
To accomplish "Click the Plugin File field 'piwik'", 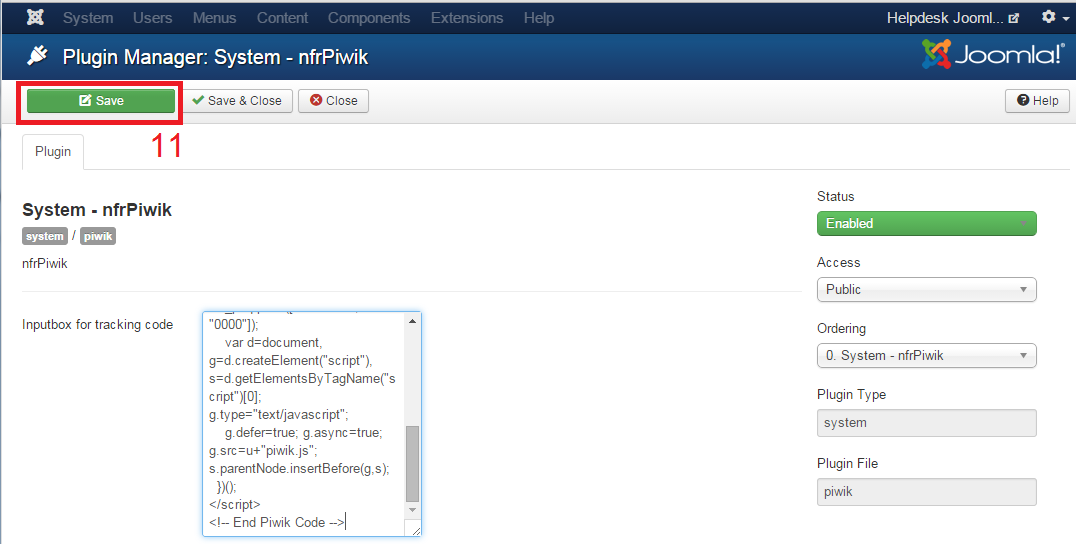I will (x=926, y=492).
